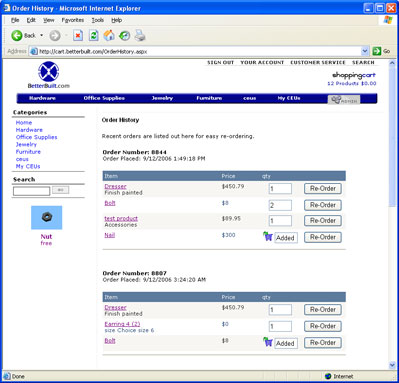Go to Home page icon in toolbar

109,35
